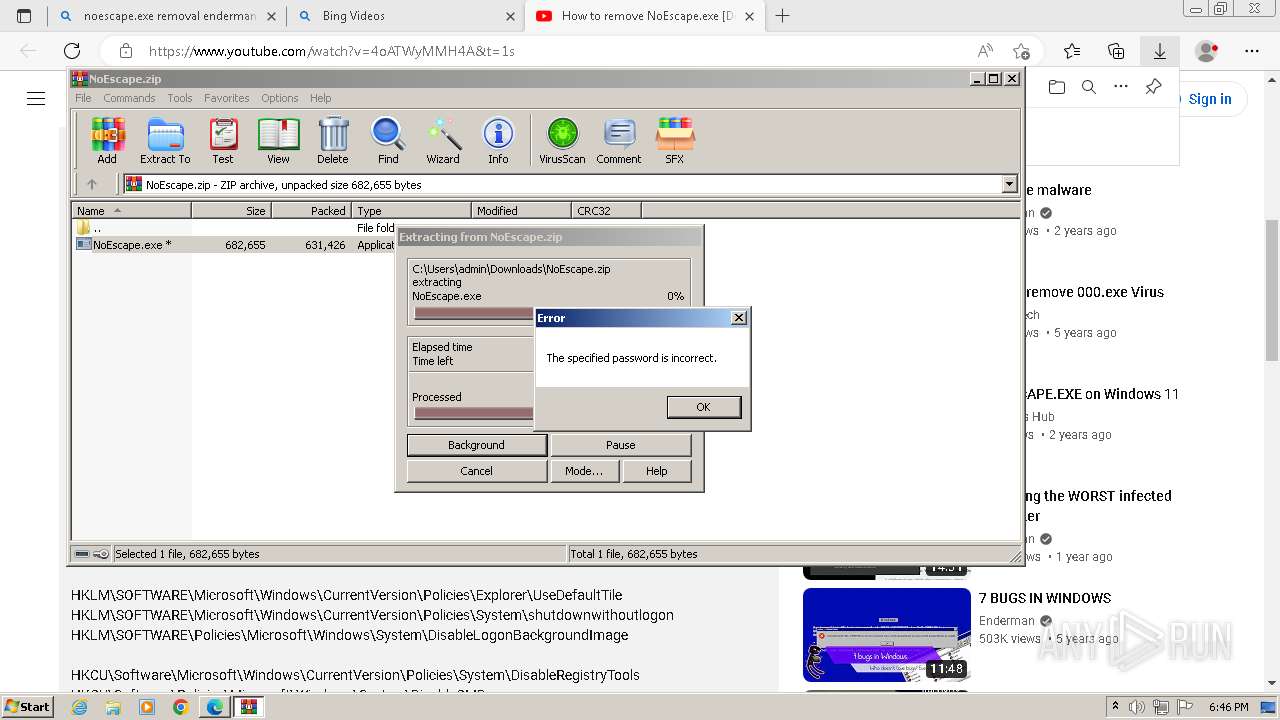The image size is (1280, 720).
Task: Click OK in the Error dialog
Action: pos(703,407)
